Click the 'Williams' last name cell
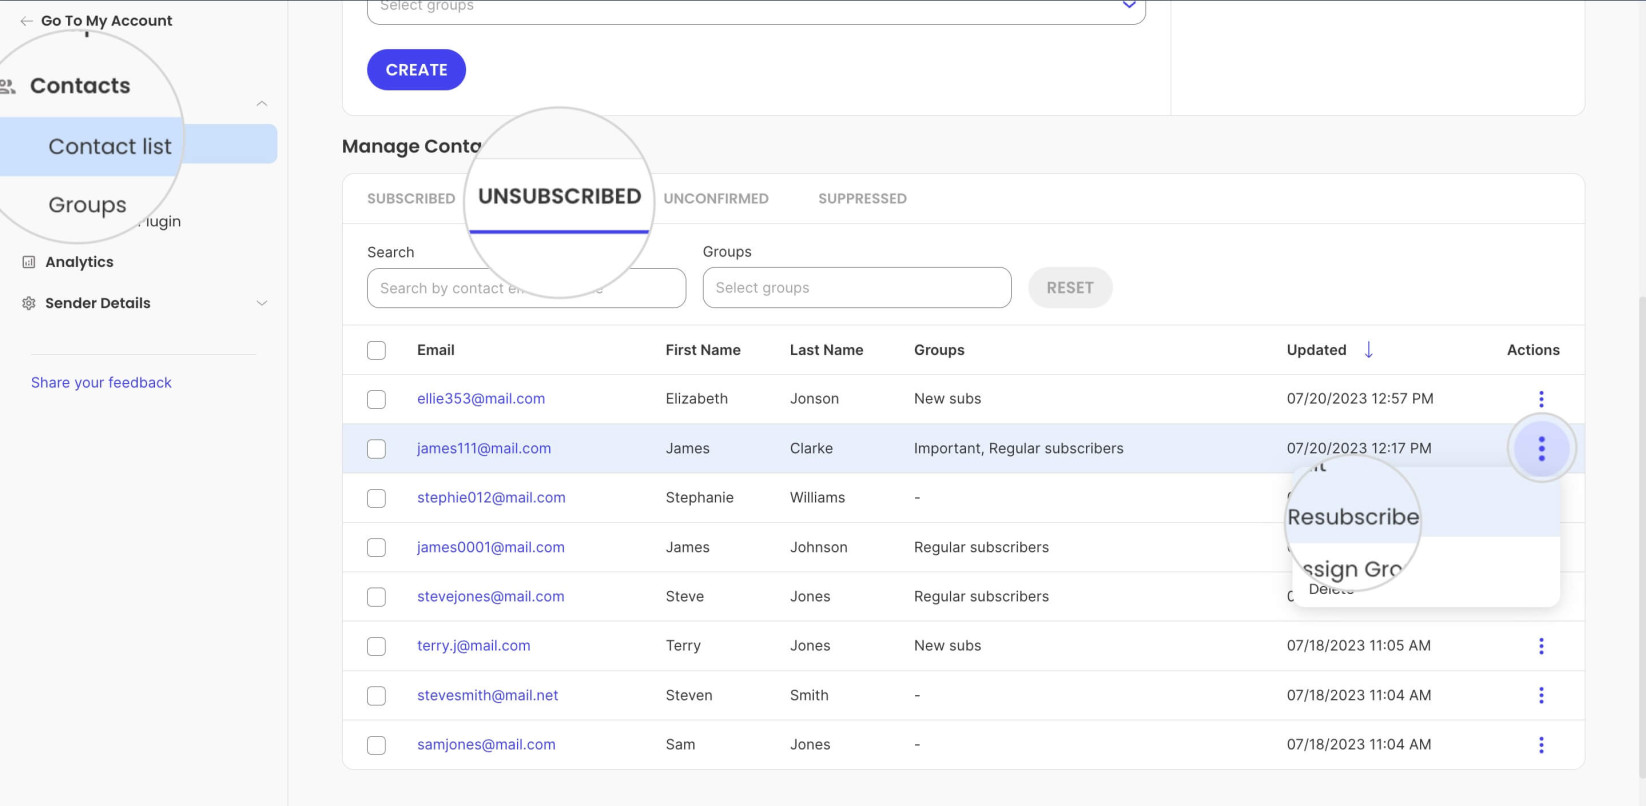1646x806 pixels. [x=818, y=498]
